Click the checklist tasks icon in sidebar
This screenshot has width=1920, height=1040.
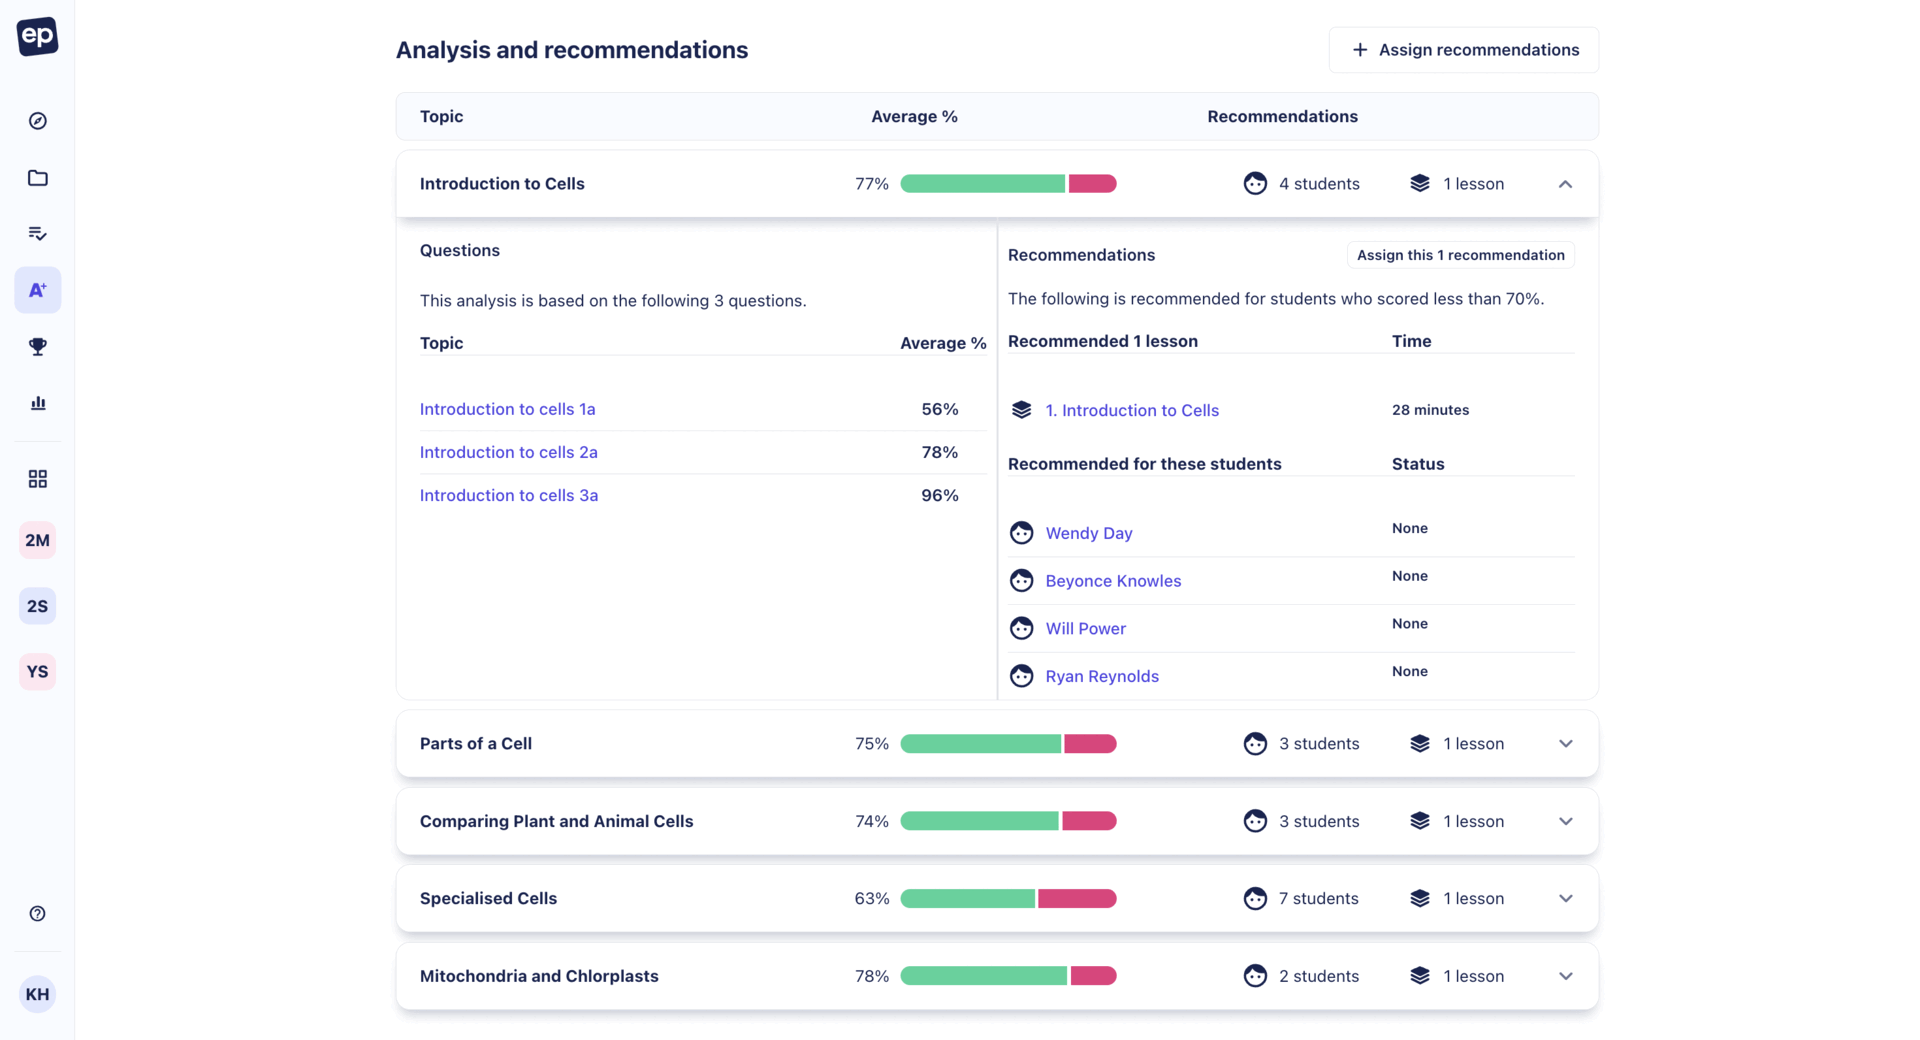click(x=38, y=234)
